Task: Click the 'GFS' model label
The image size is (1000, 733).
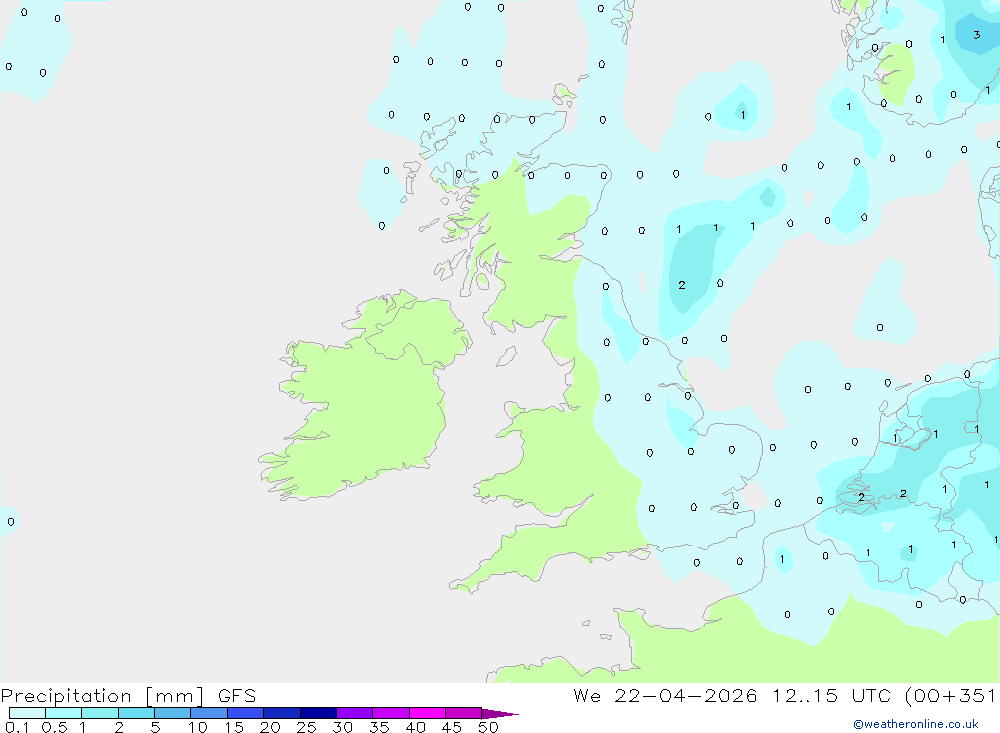Action: click(237, 695)
